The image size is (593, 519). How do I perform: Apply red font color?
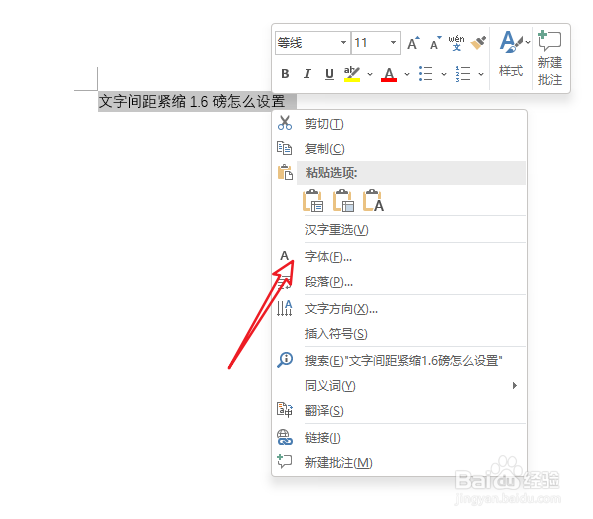[389, 74]
